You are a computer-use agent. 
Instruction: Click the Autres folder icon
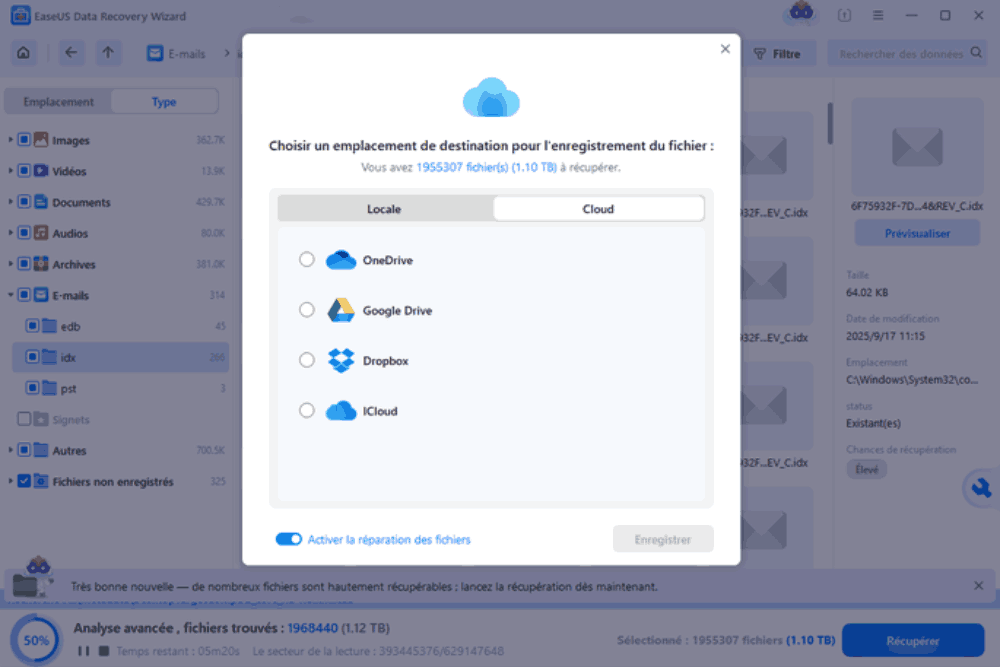pyautogui.click(x=41, y=450)
